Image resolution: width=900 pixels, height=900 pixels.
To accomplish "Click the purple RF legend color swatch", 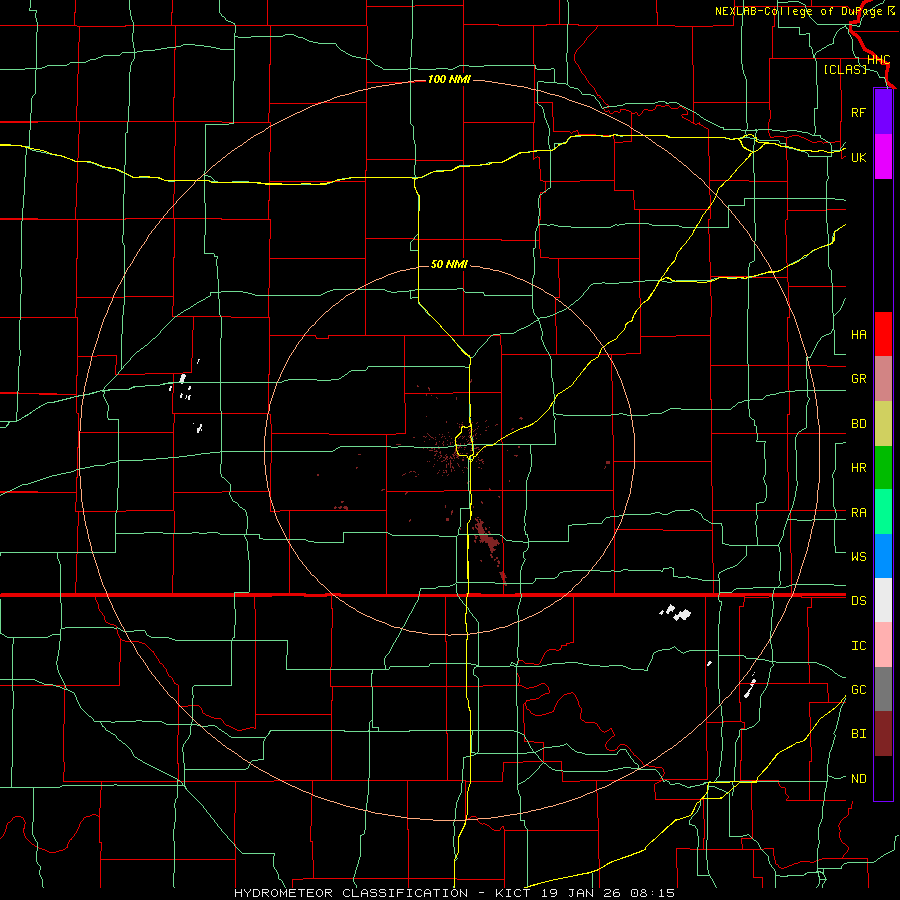I will (883, 112).
